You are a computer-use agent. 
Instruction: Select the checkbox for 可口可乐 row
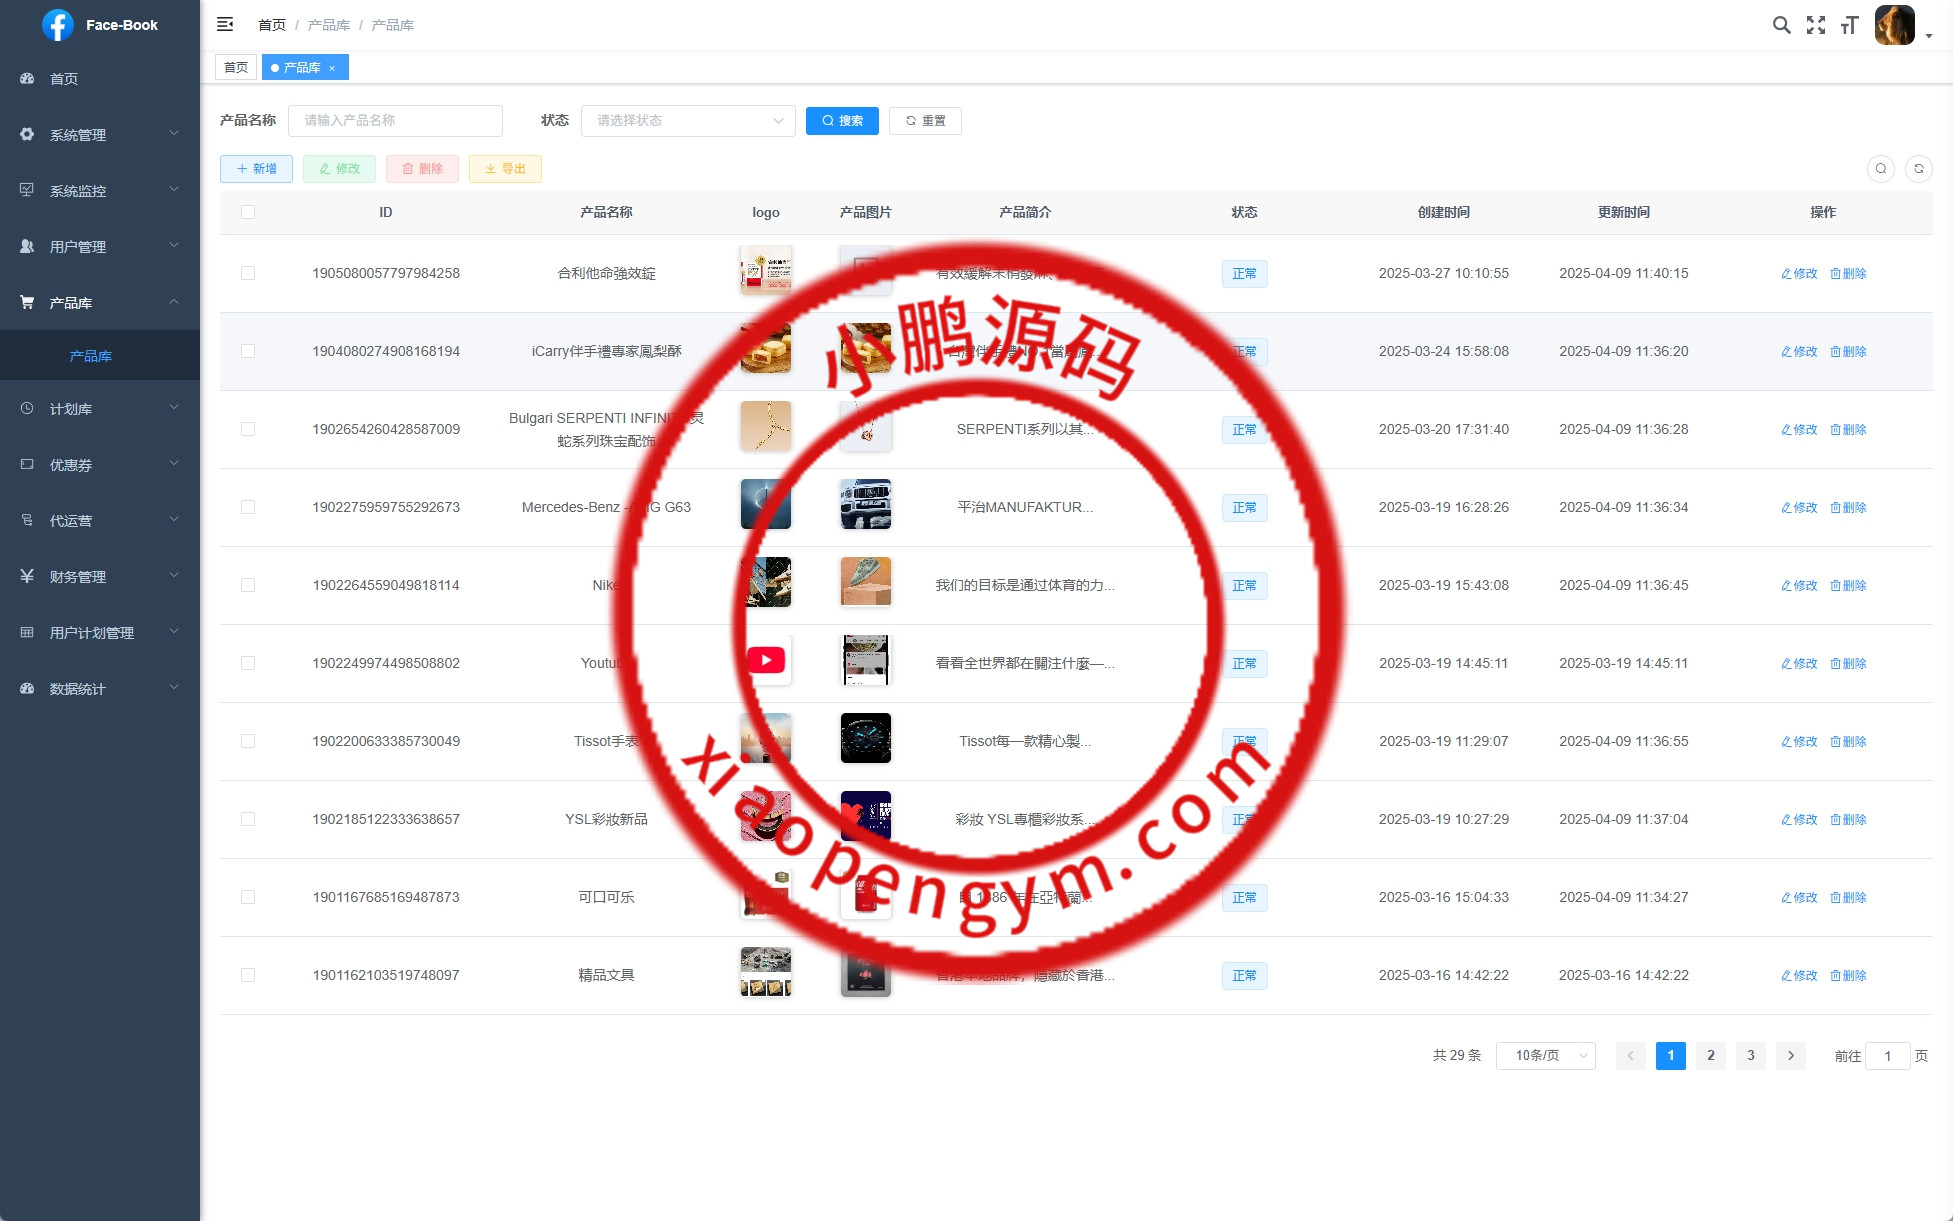(x=248, y=897)
